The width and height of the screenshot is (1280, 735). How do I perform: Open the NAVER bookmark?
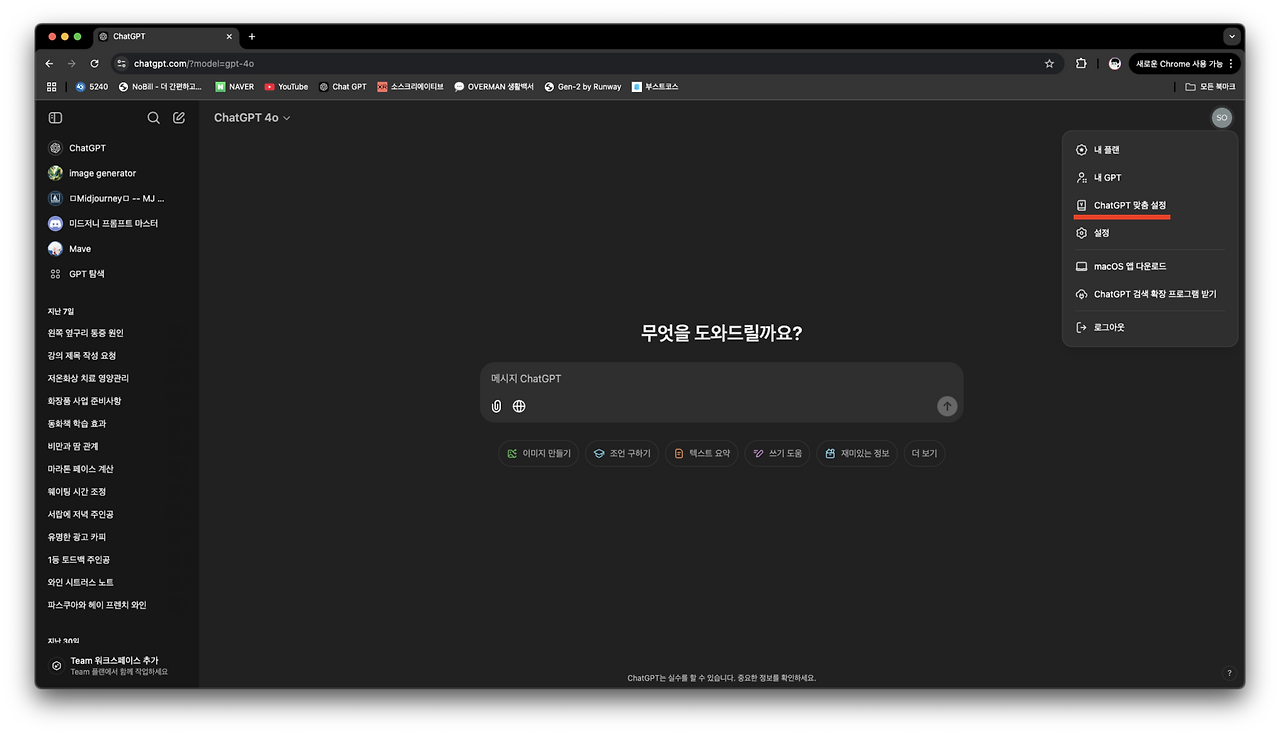pyautogui.click(x=235, y=87)
